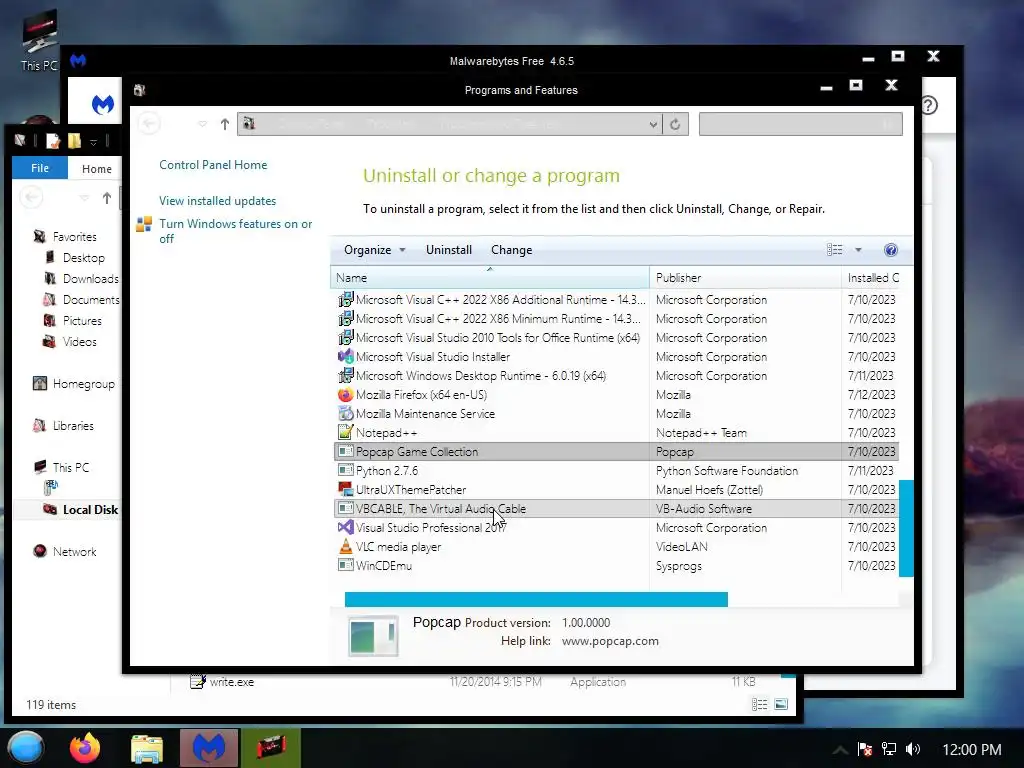1024x768 pixels.
Task: Open View installed updates link
Action: click(217, 201)
